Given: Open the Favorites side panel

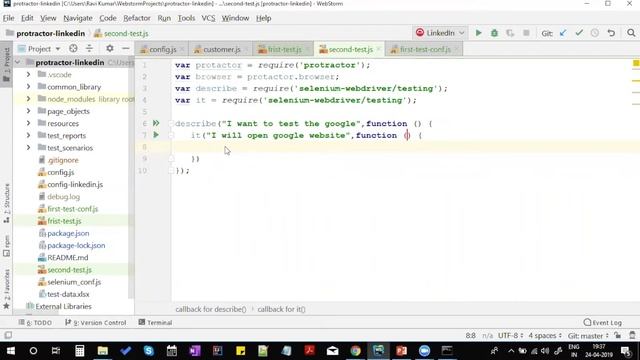Looking at the screenshot, I should [7, 289].
